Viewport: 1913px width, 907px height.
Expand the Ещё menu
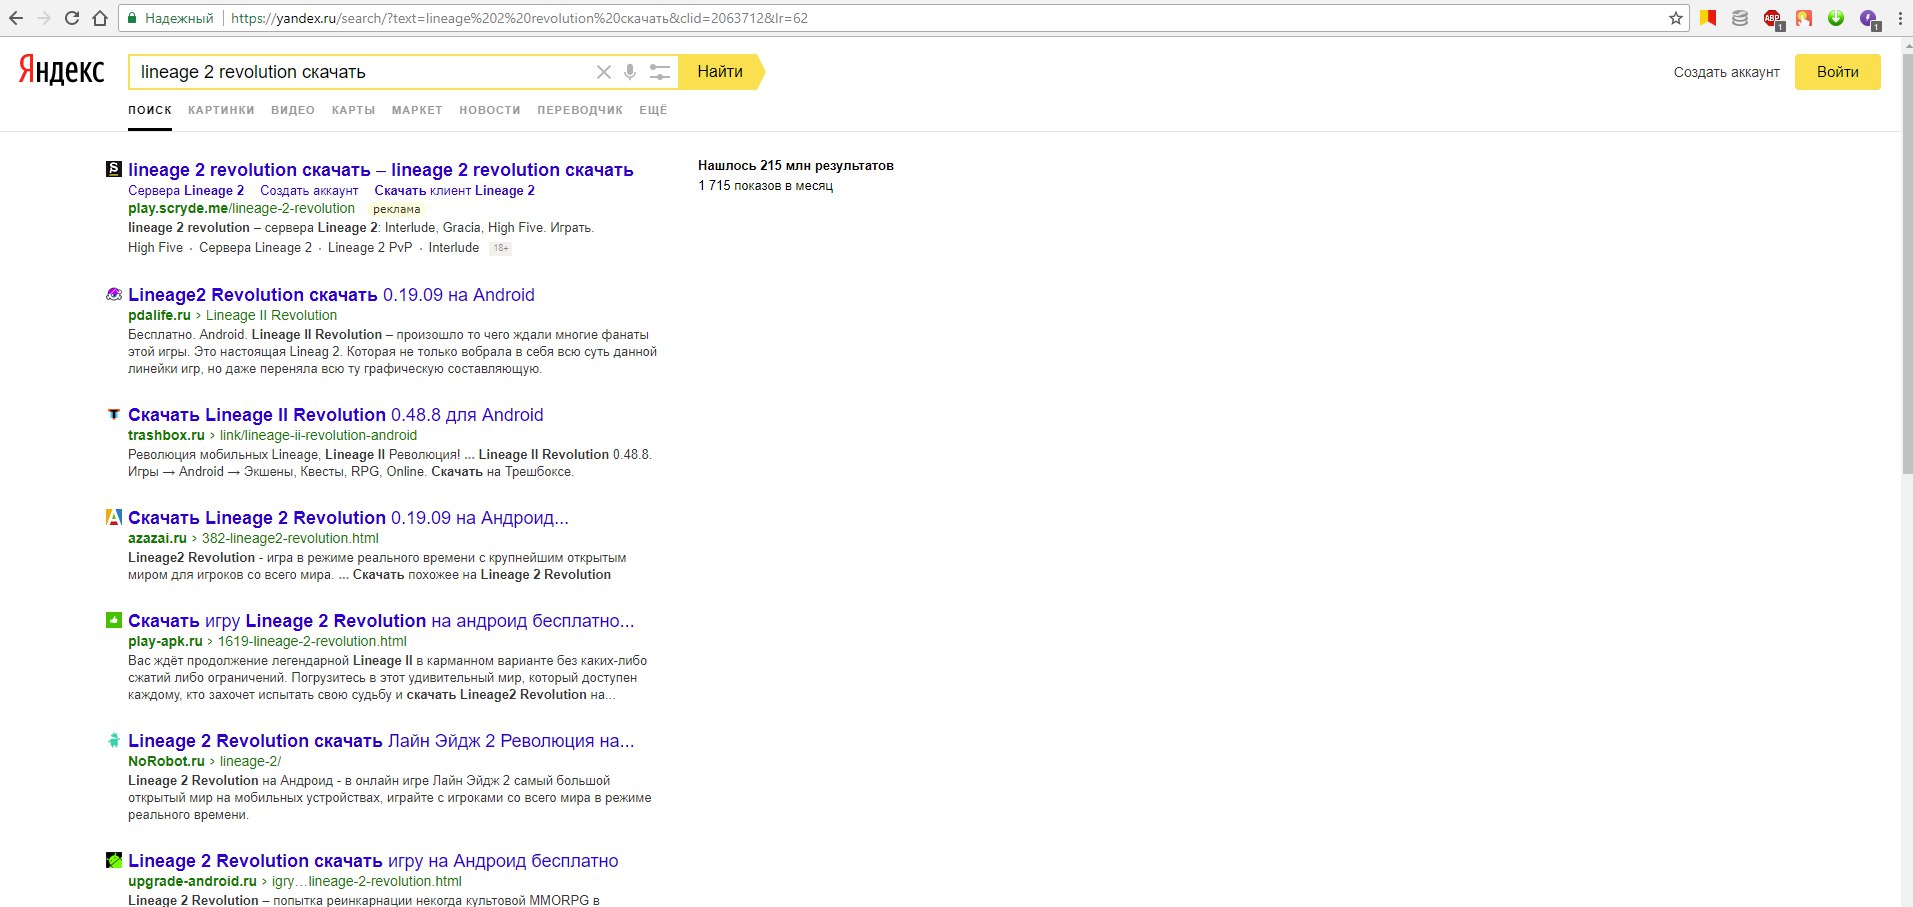[x=653, y=110]
